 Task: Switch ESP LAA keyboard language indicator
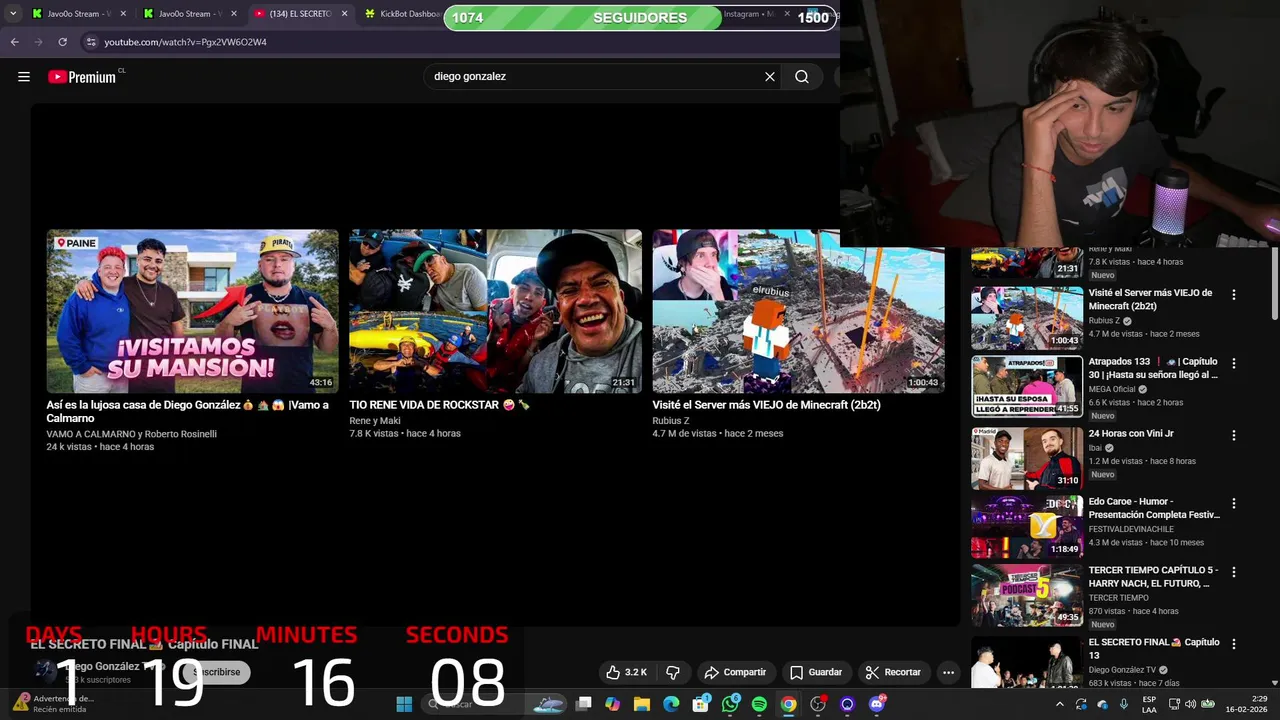[1149, 704]
